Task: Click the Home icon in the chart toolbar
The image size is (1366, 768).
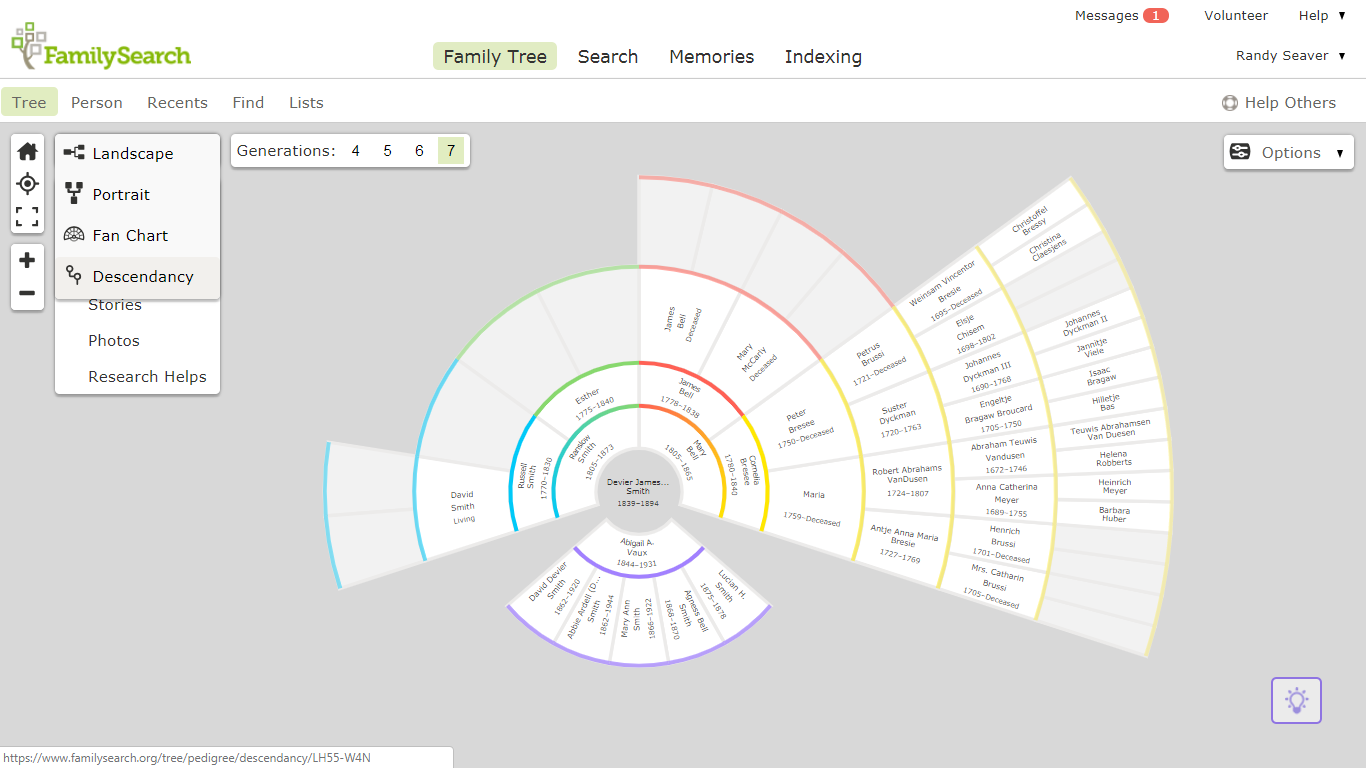Action: click(x=27, y=150)
